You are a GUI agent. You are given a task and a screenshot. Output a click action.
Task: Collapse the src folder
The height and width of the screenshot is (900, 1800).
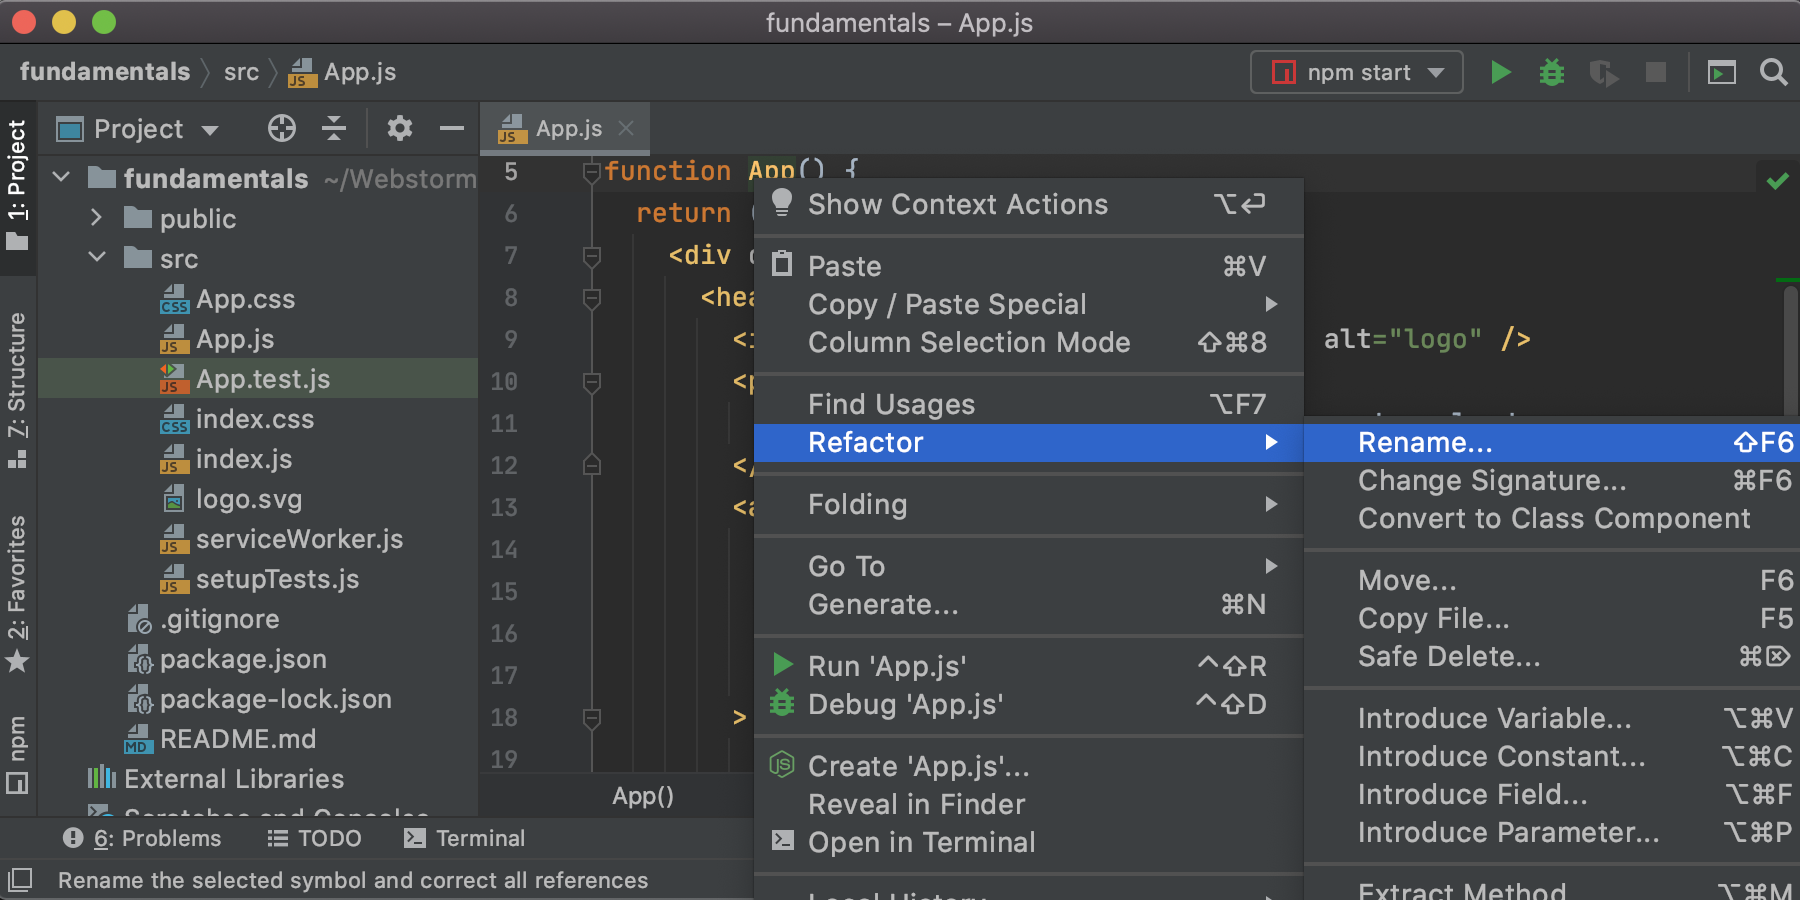tap(97, 258)
